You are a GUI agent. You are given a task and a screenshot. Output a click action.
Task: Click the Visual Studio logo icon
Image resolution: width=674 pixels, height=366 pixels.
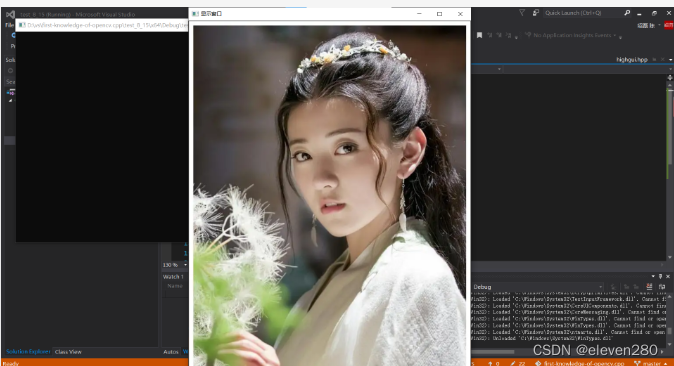click(10, 14)
